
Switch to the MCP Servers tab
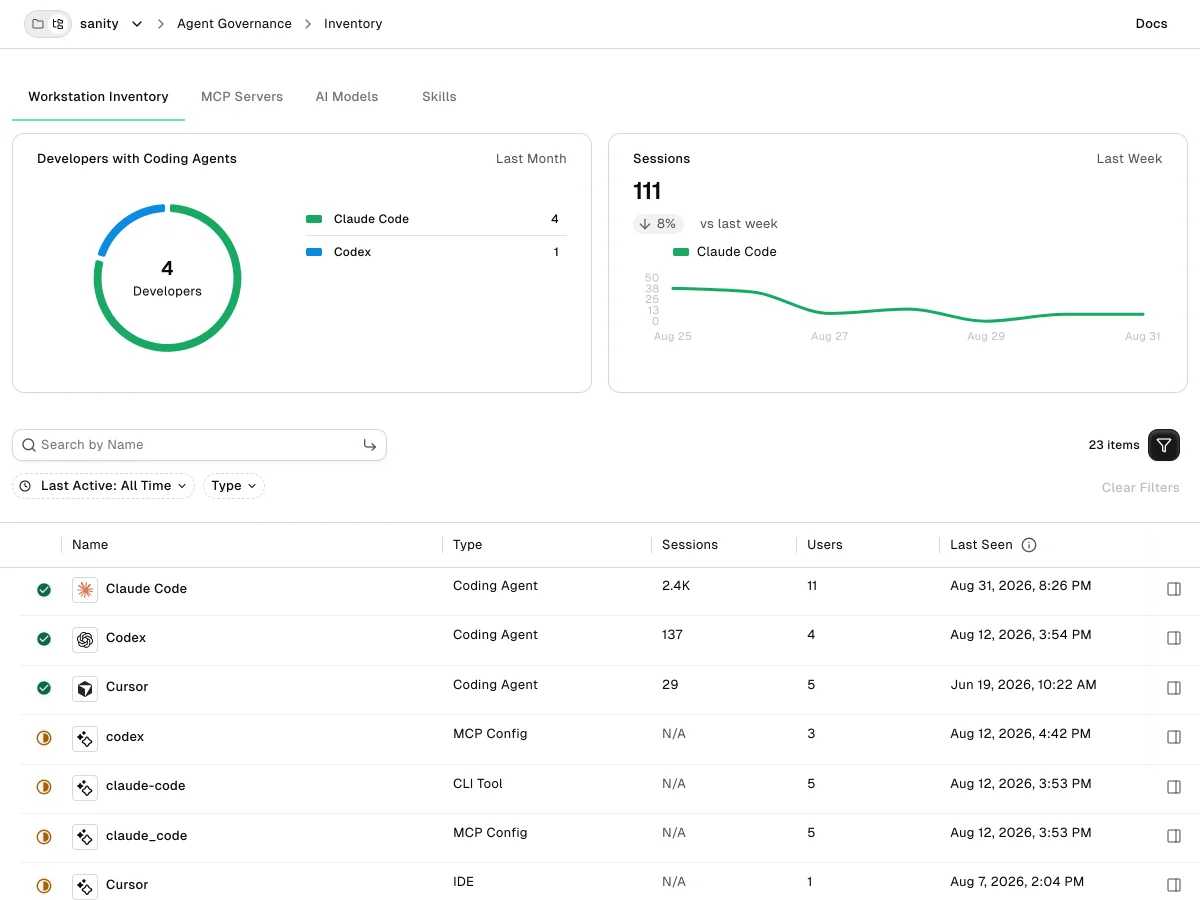coord(242,97)
